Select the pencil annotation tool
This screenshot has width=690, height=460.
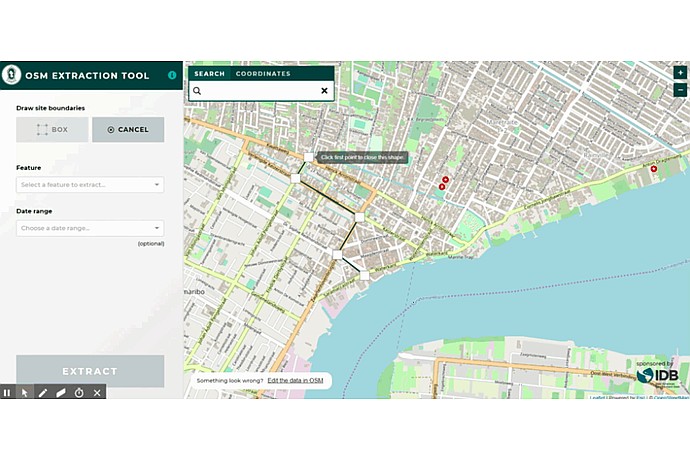[x=43, y=393]
